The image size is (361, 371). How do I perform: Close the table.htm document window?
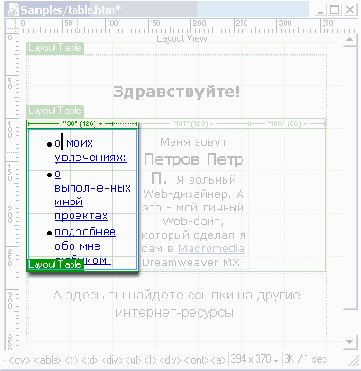(x=350, y=10)
